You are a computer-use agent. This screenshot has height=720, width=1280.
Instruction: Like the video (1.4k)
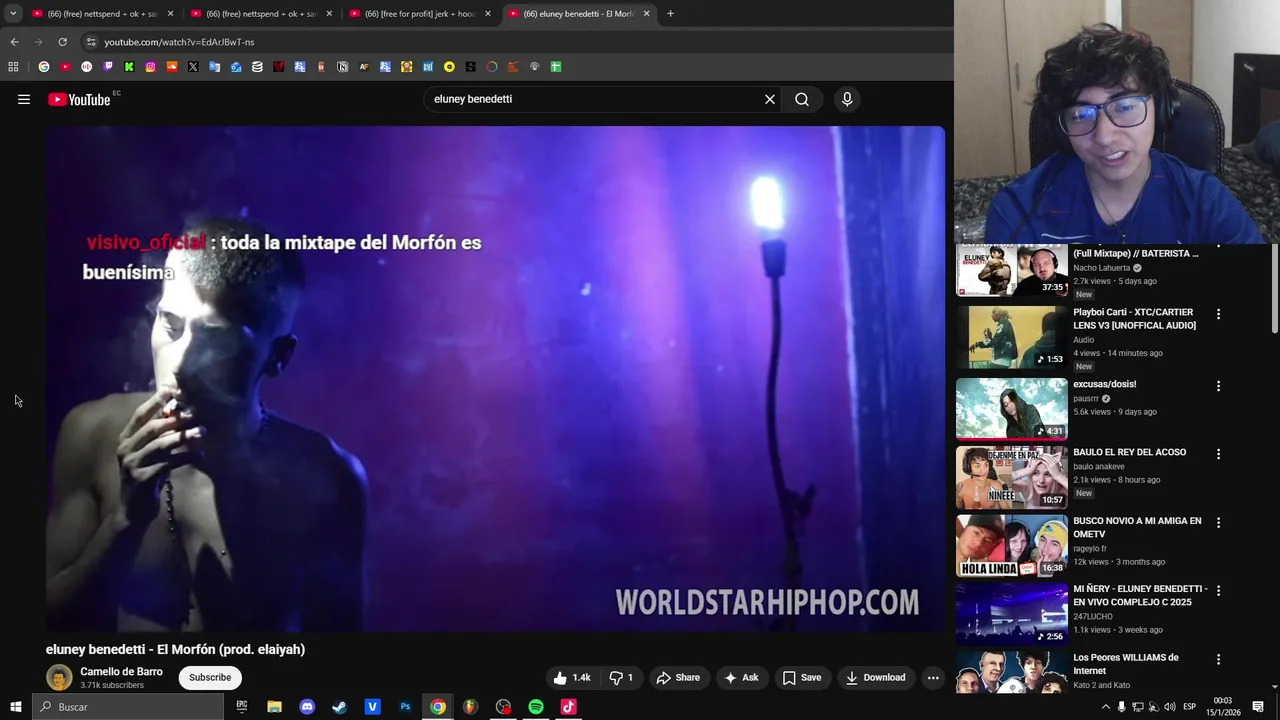[572, 677]
